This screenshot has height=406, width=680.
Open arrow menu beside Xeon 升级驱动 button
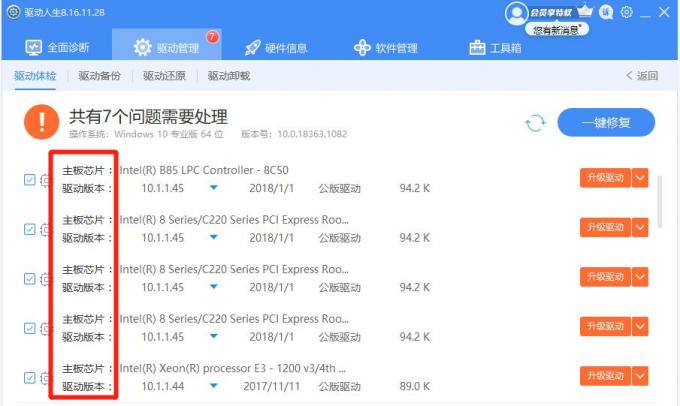click(x=640, y=376)
